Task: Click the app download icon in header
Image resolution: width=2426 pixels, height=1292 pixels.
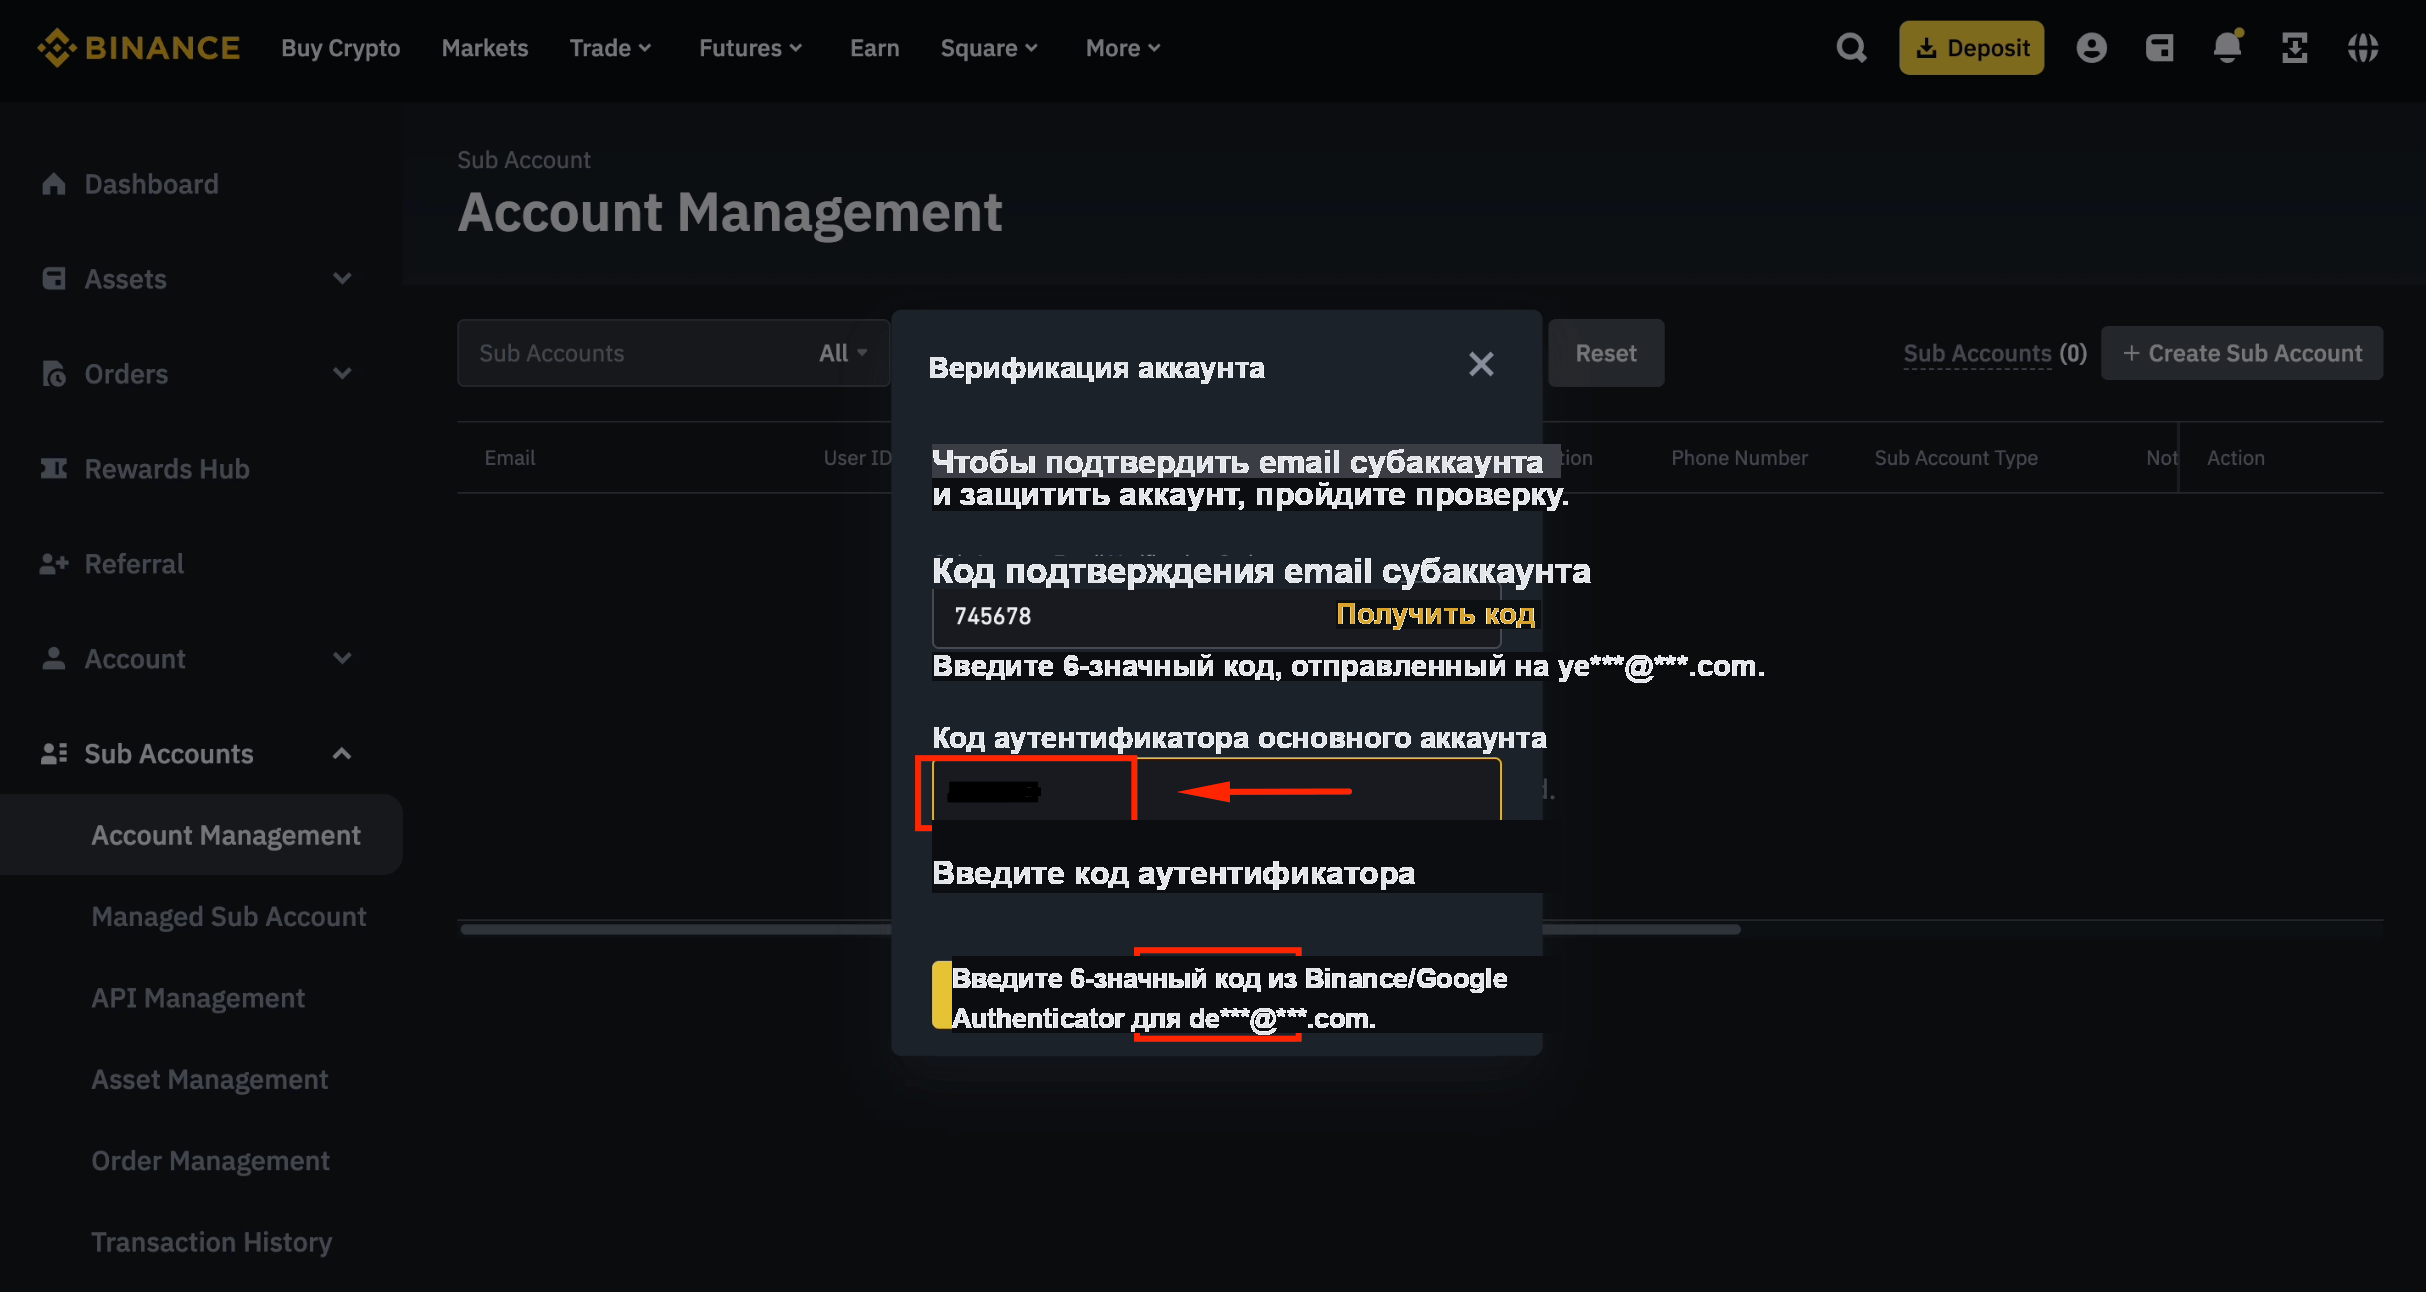Action: coord(2295,48)
